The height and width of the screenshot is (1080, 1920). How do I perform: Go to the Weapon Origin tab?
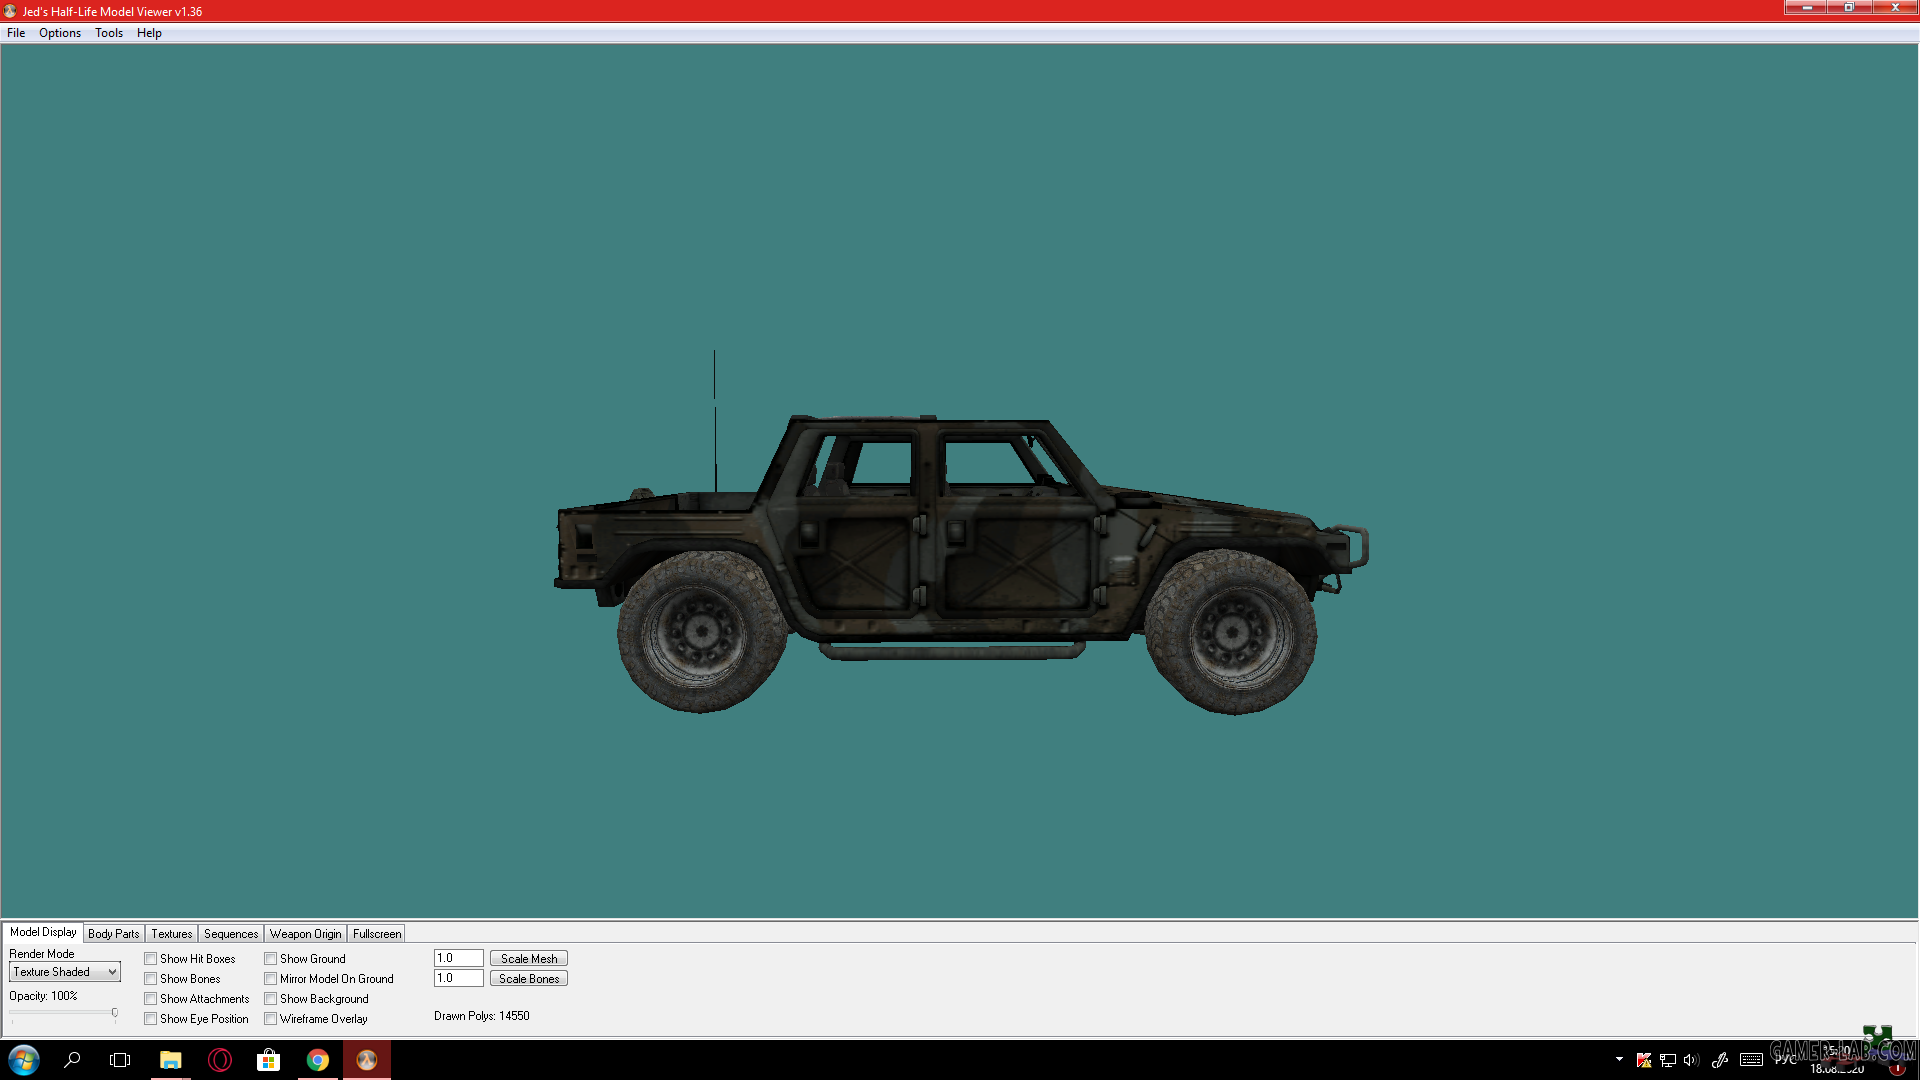pos(306,934)
